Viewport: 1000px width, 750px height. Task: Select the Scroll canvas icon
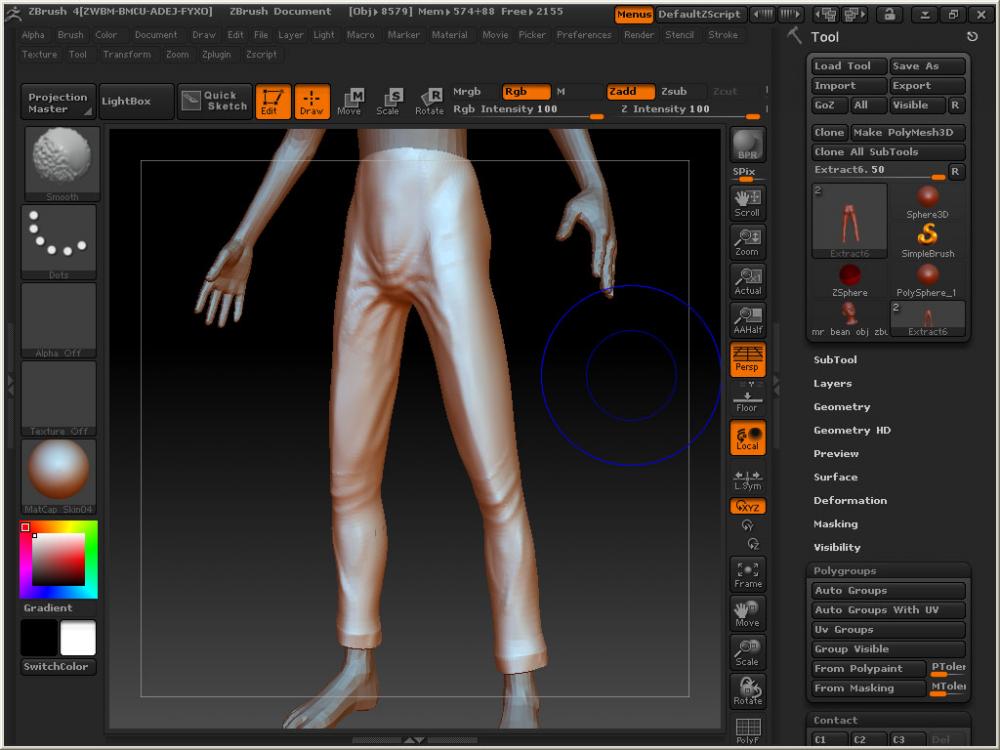coord(747,202)
